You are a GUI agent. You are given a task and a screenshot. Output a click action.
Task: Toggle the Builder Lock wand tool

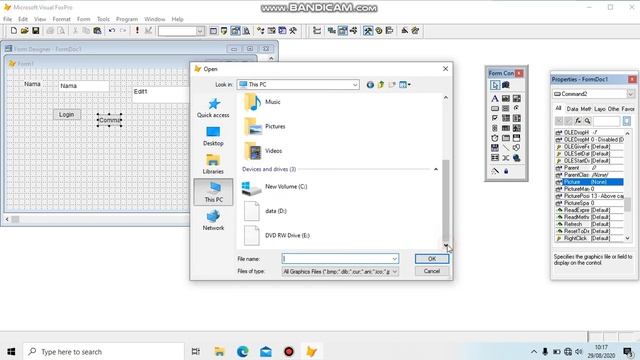click(495, 171)
